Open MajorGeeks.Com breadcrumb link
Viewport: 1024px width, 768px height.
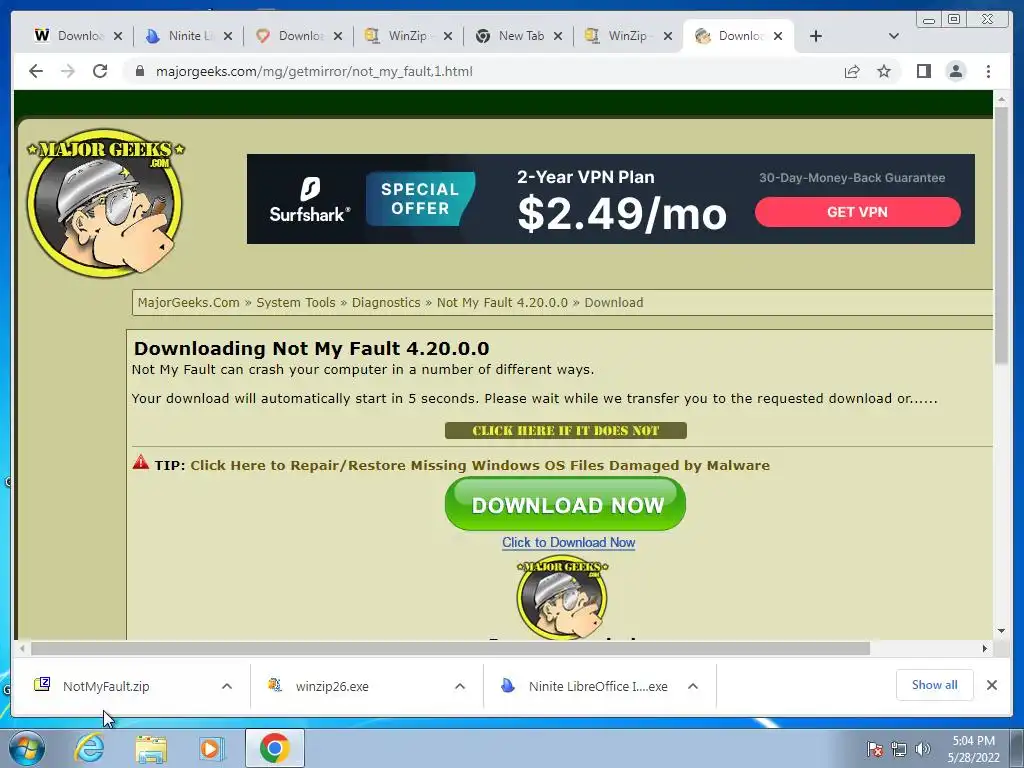click(189, 302)
